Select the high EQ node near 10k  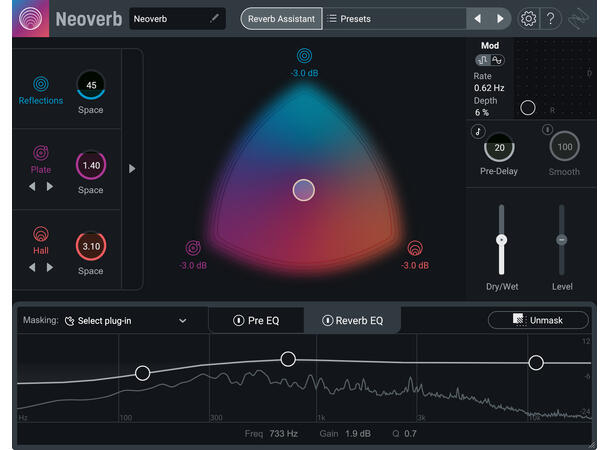click(x=536, y=362)
